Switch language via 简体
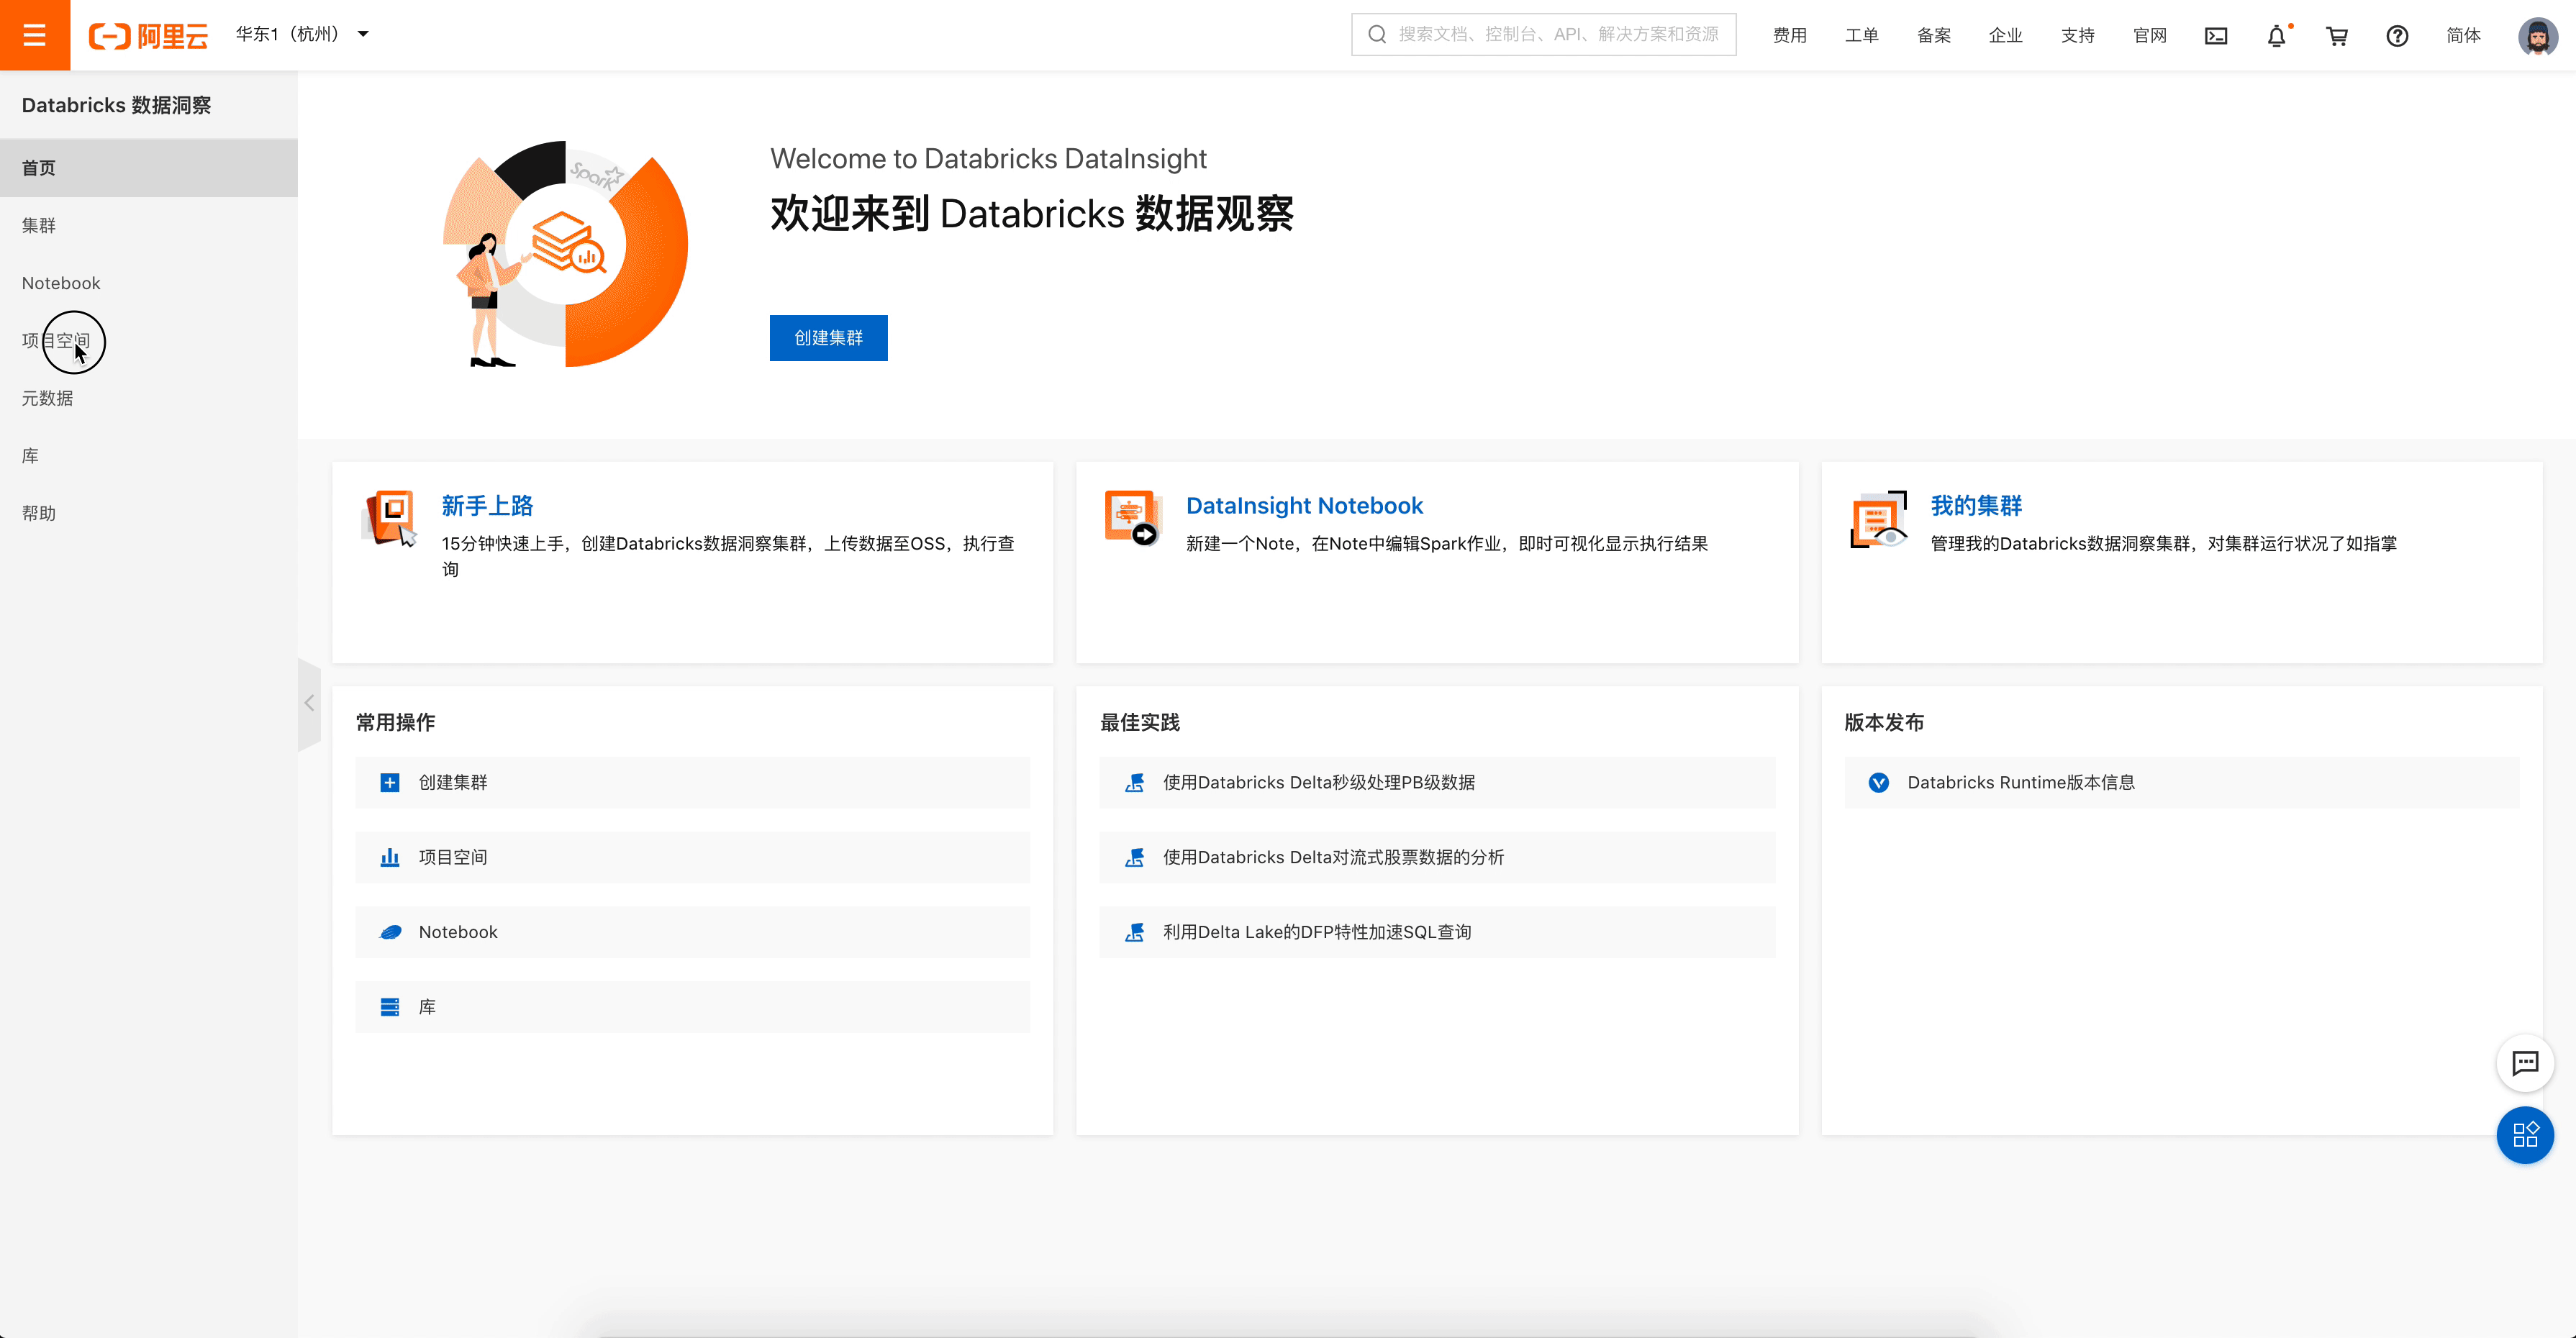 click(2463, 36)
